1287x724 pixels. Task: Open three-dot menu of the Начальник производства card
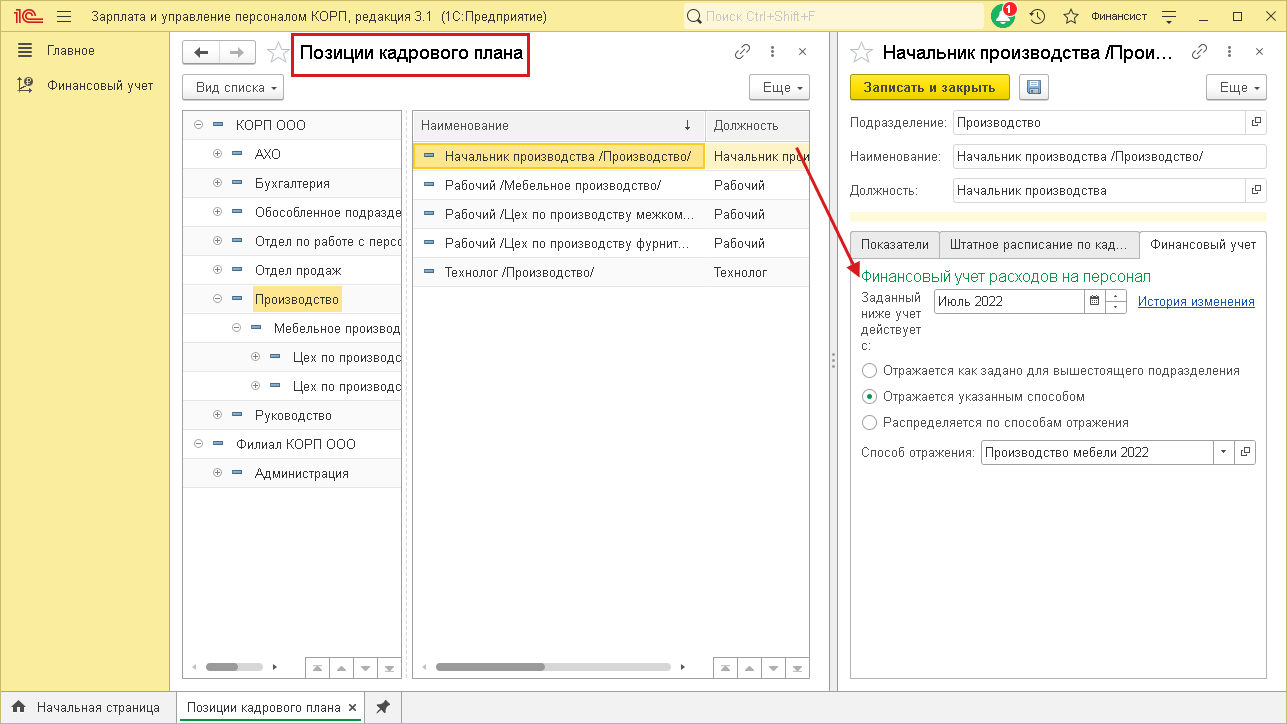point(1229,52)
